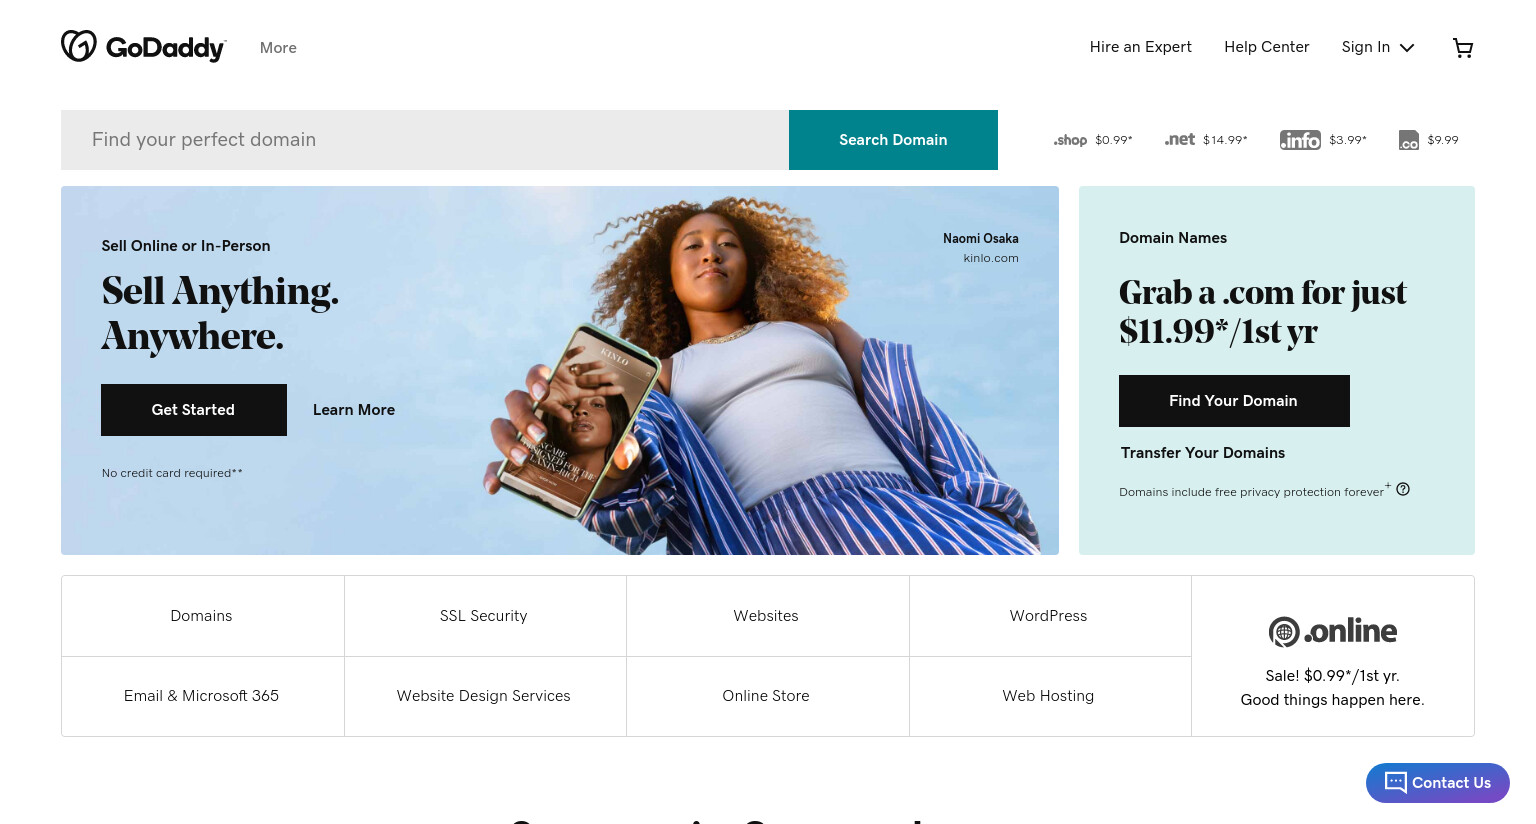The height and width of the screenshot is (824, 1536).
Task: Click the .online globe logo
Action: 1284,632
